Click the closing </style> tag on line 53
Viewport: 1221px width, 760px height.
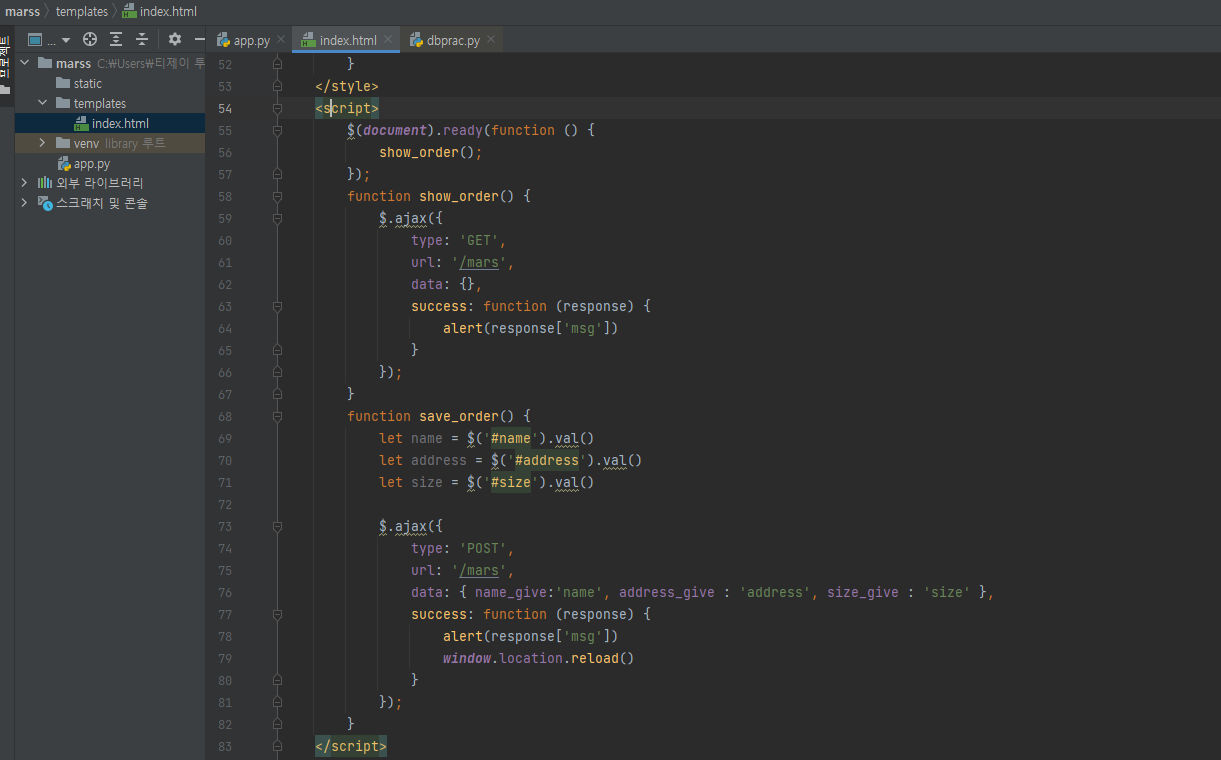[x=346, y=86]
